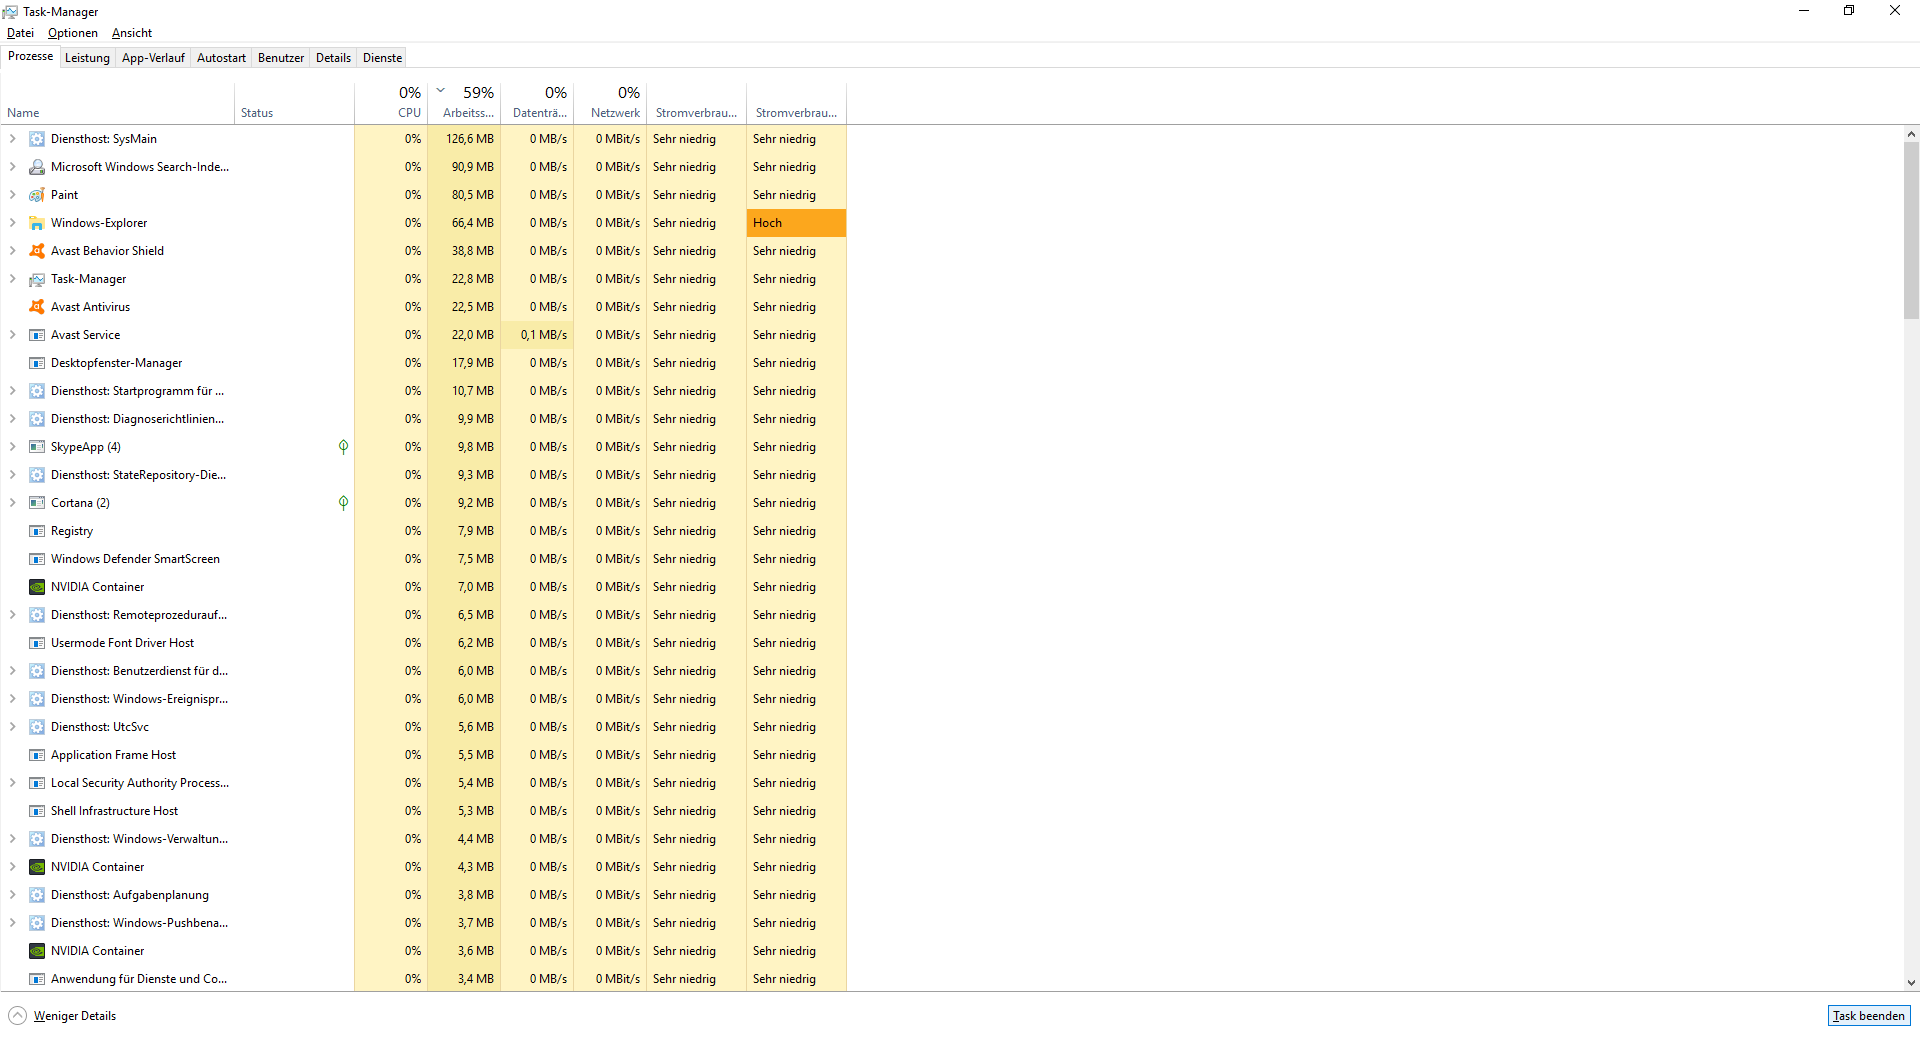Select the 0,1 MB/s cell for Avast Service

tap(537, 335)
